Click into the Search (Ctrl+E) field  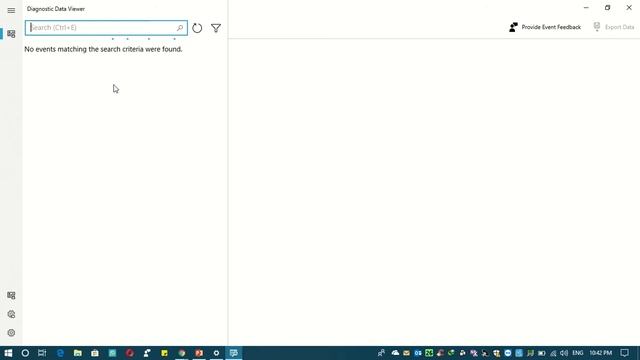click(106, 28)
